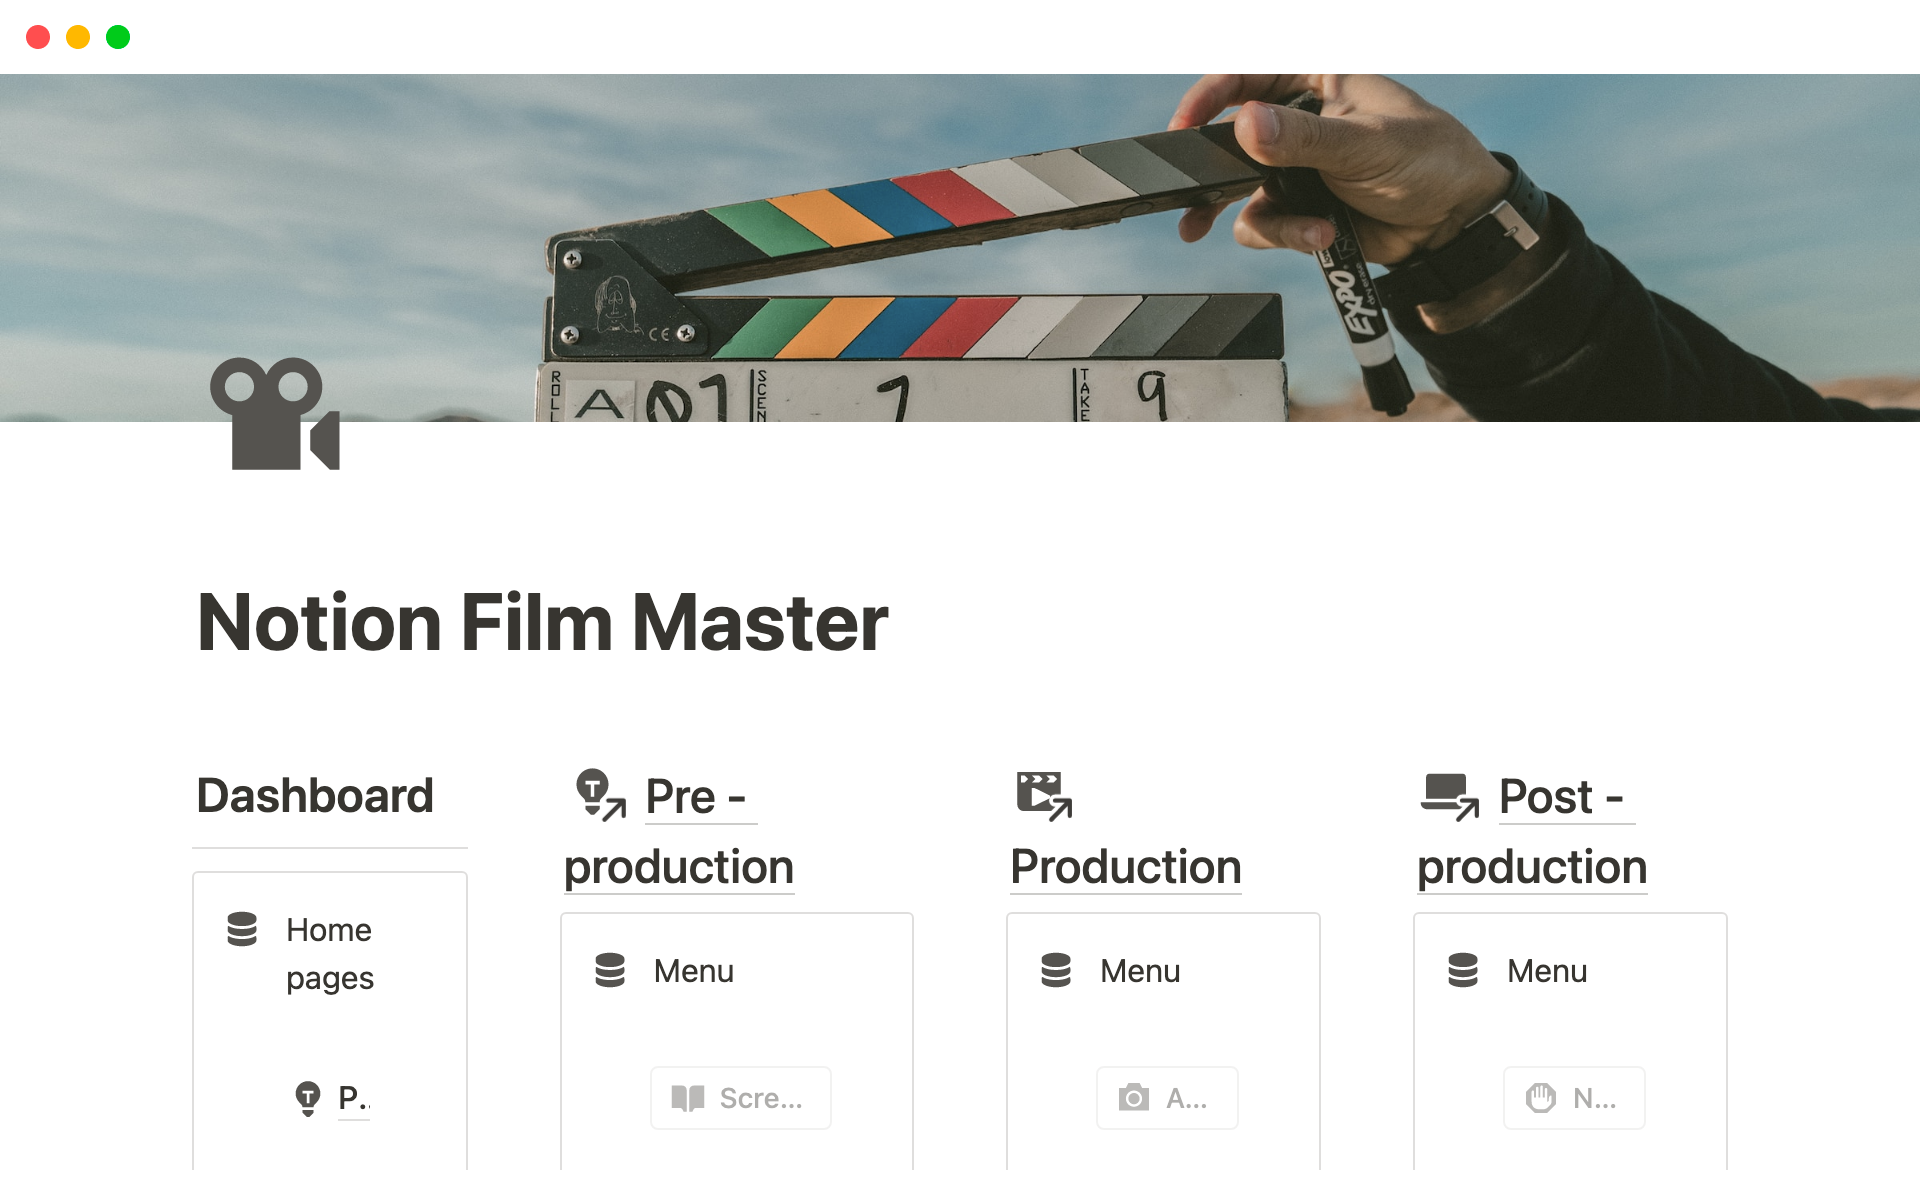Screen dimensions: 1920x1200
Task: Click the open book icon on Scre... card
Action: click(688, 1098)
